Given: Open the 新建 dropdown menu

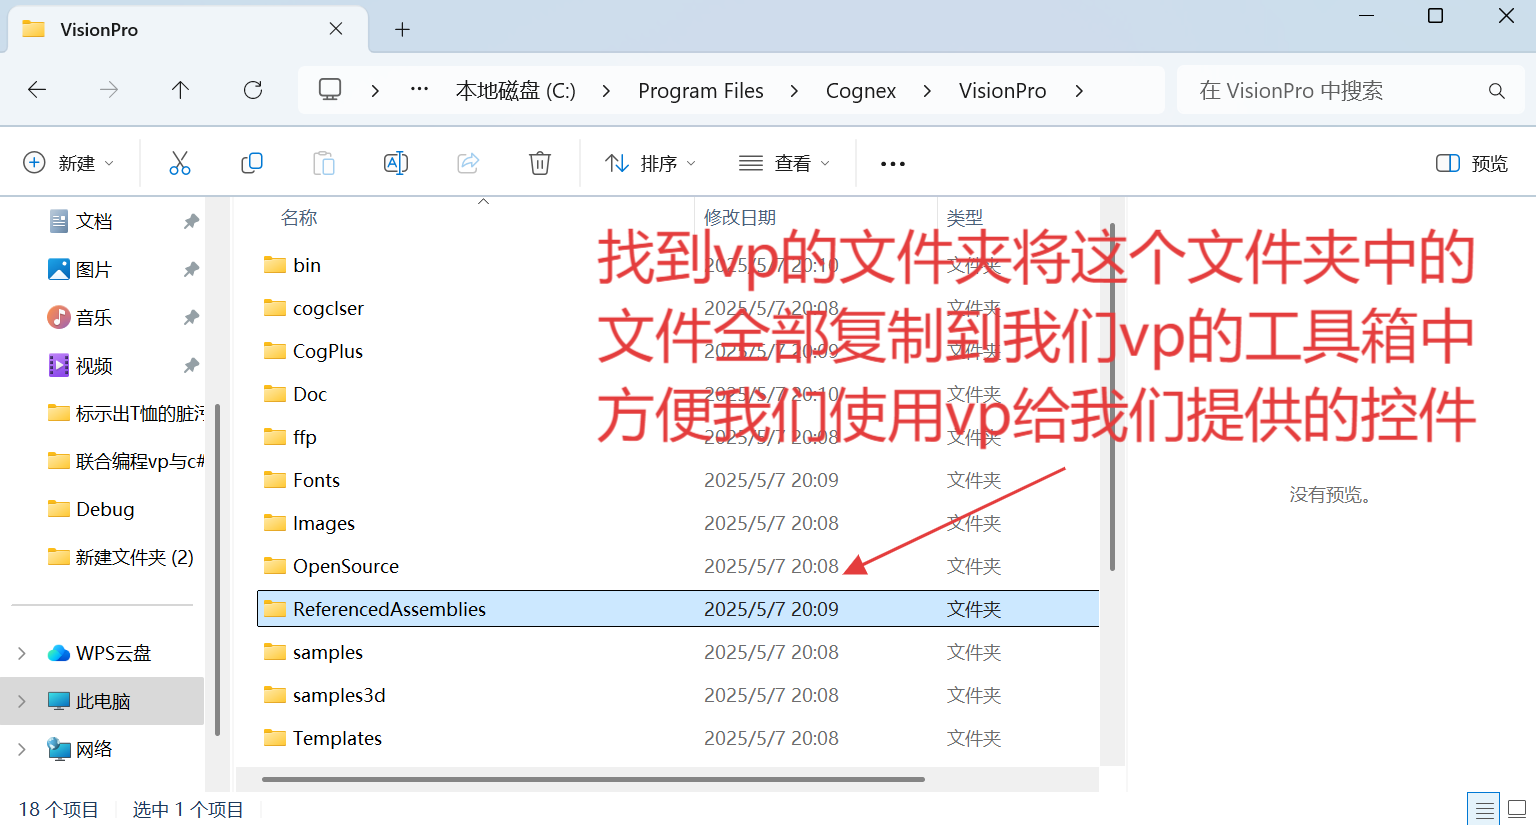Looking at the screenshot, I should [x=69, y=163].
